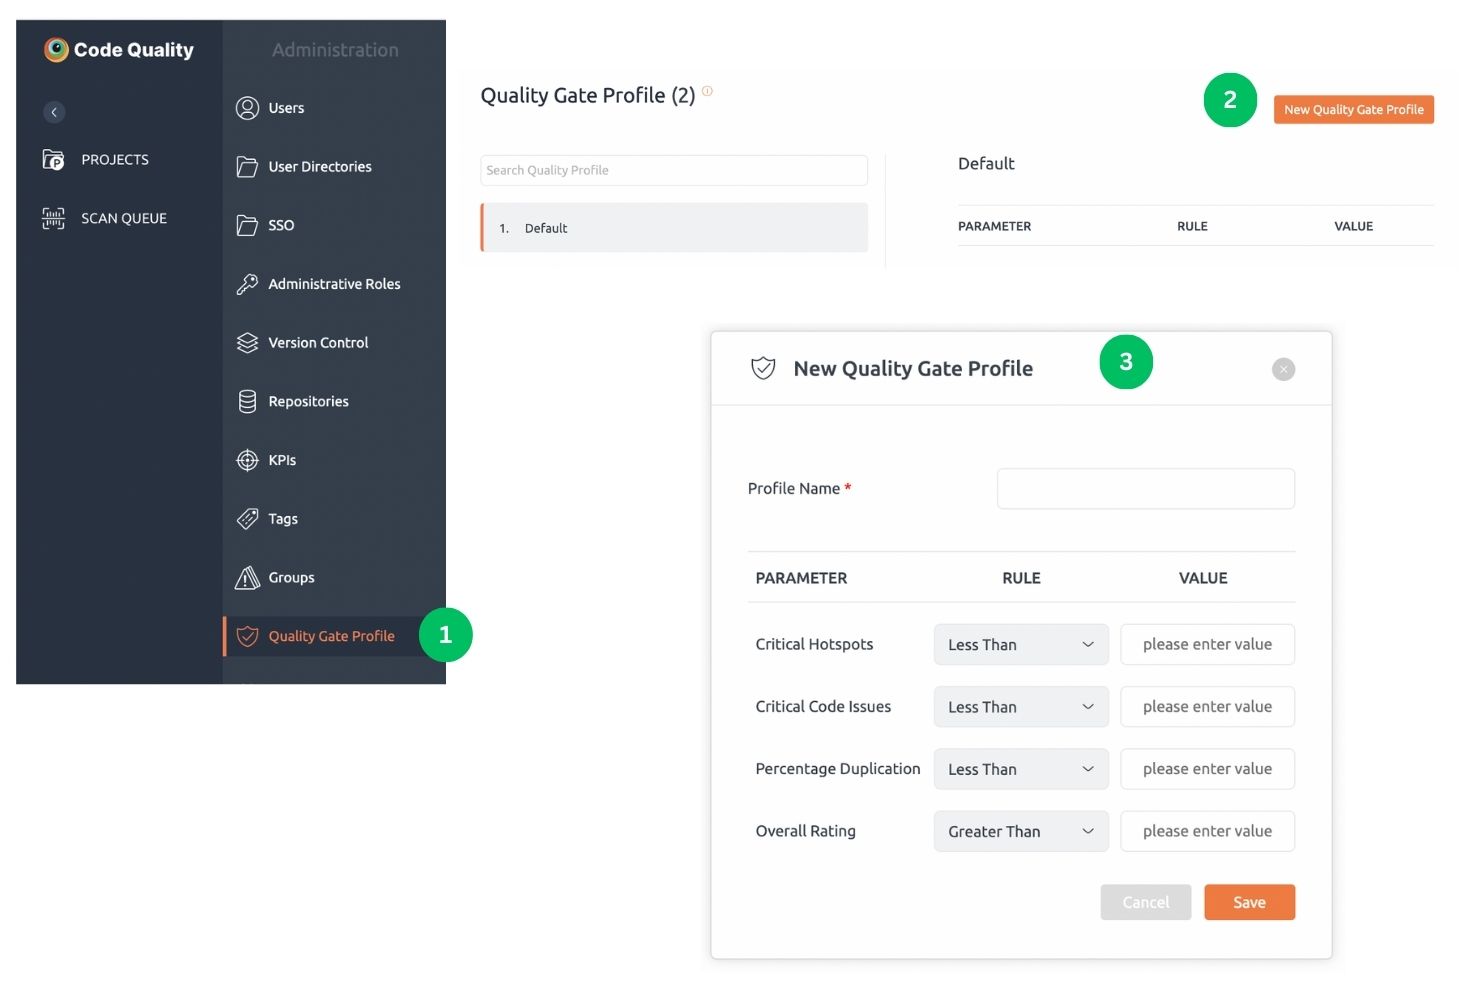1482x1000 pixels.
Task: Click the Save button in dialog
Action: [x=1249, y=902]
